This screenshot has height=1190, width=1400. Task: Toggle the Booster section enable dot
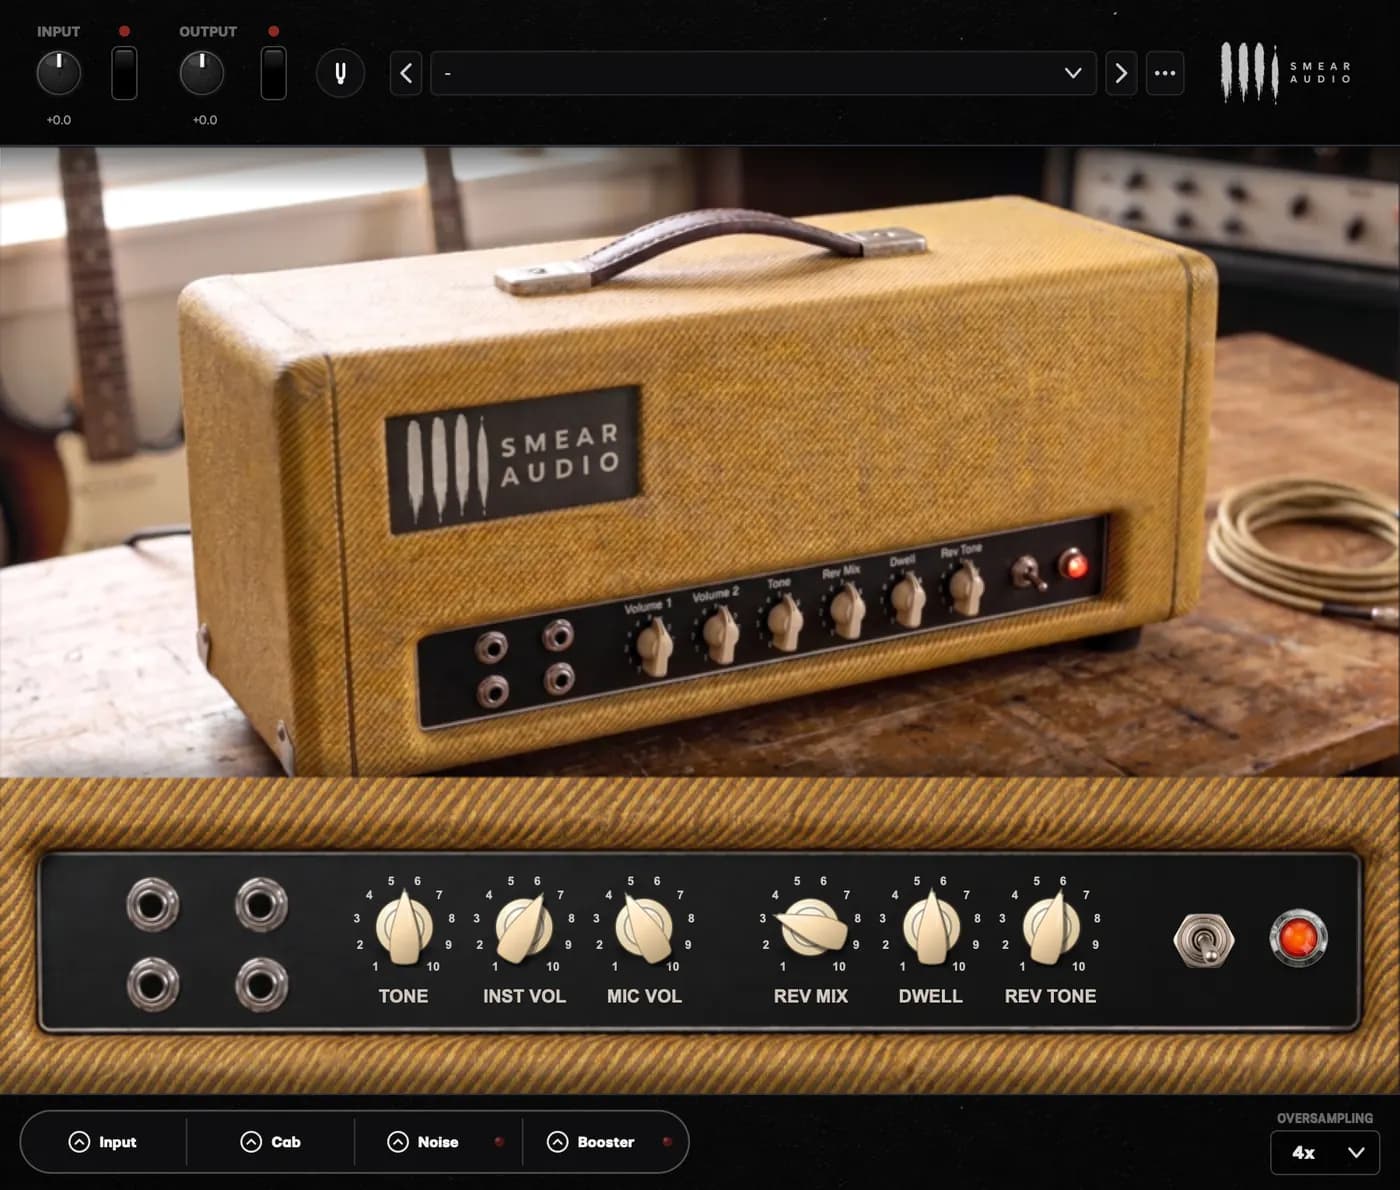667,1142
